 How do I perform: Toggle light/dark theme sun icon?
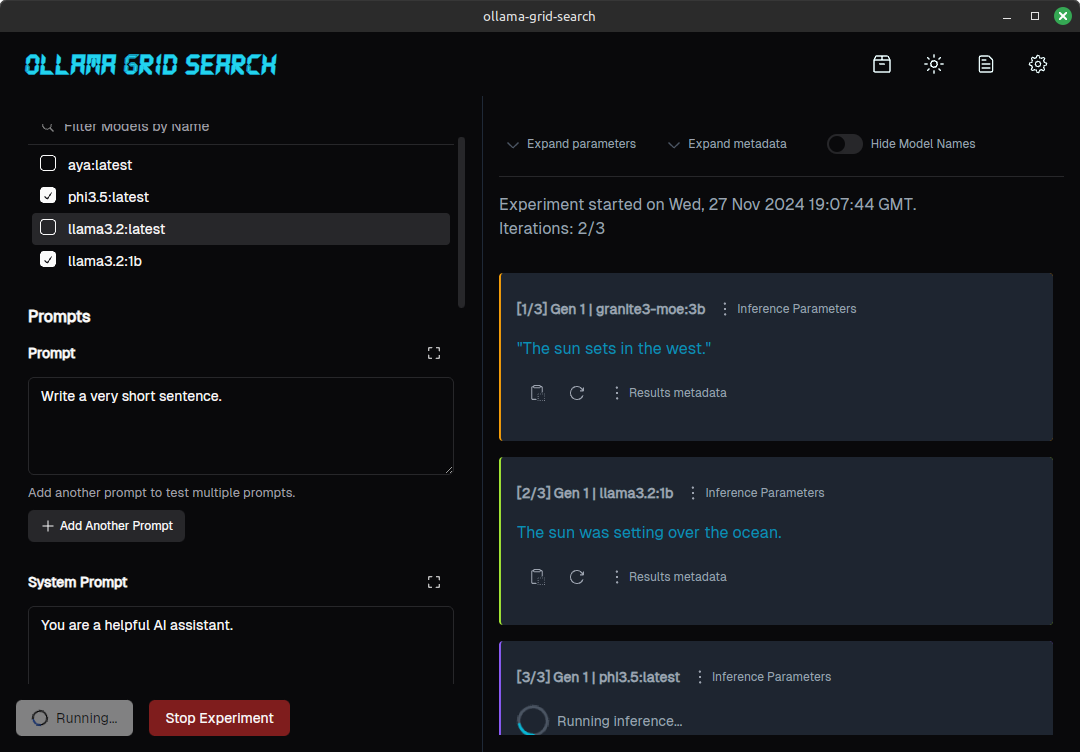934,64
